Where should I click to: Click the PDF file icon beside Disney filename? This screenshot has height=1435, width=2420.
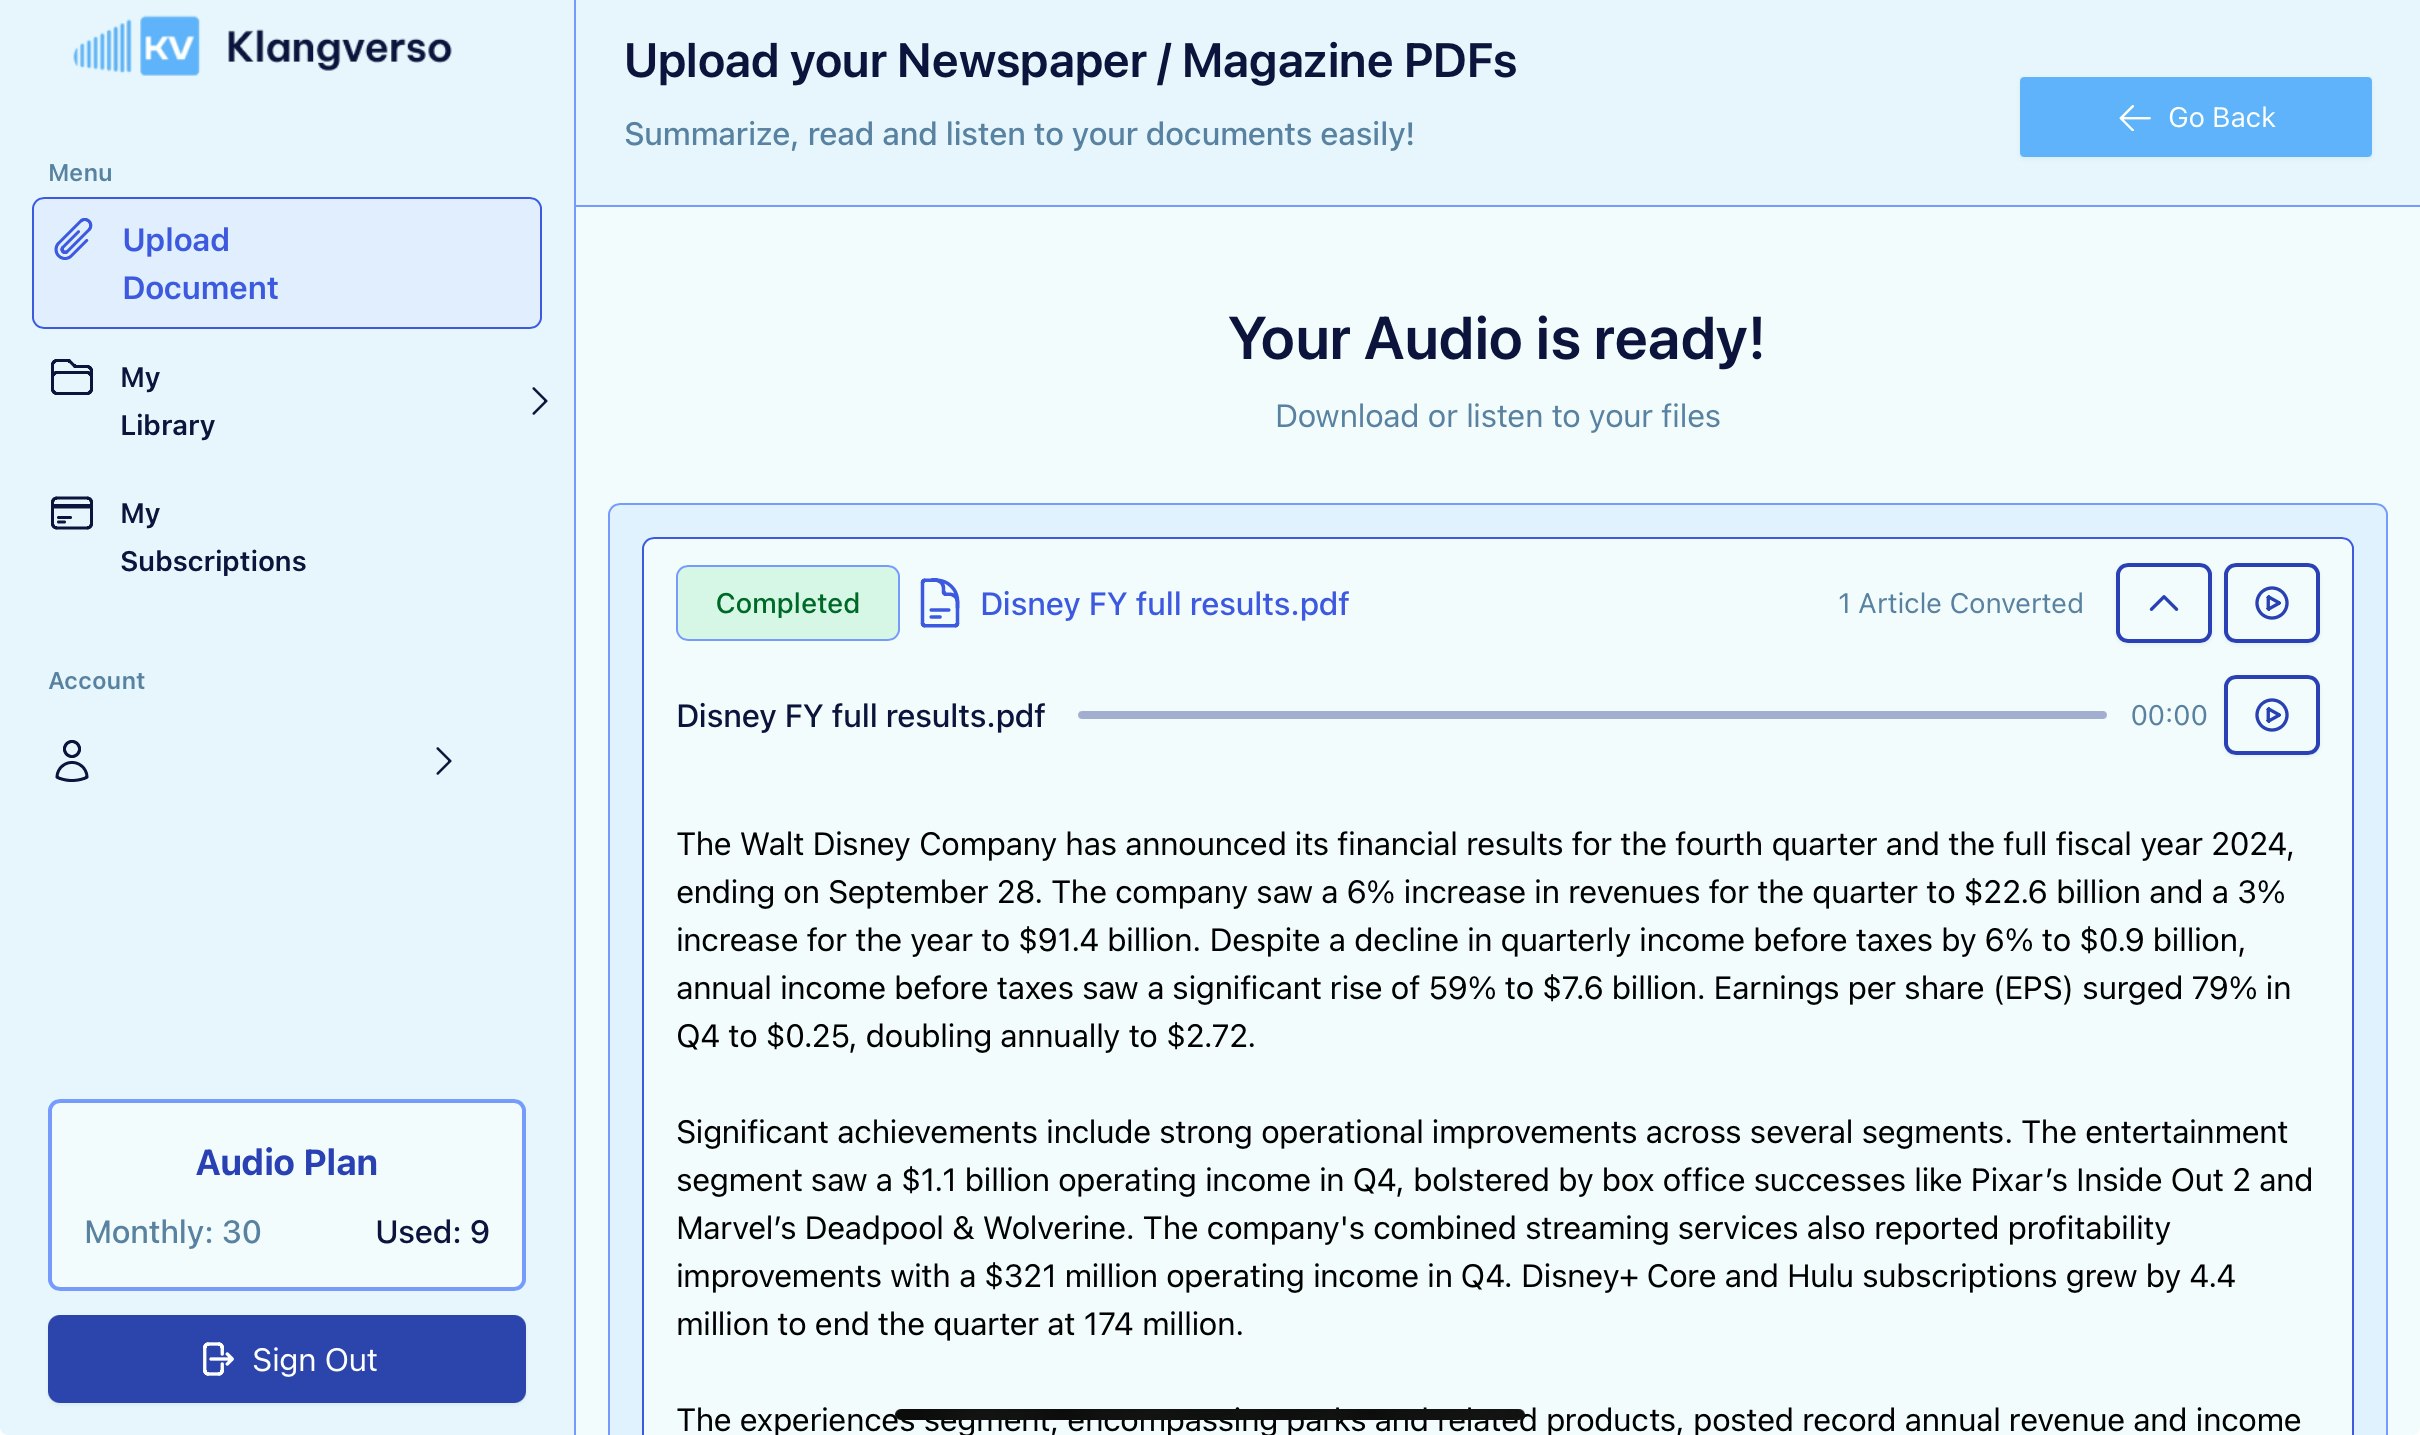[x=939, y=603]
